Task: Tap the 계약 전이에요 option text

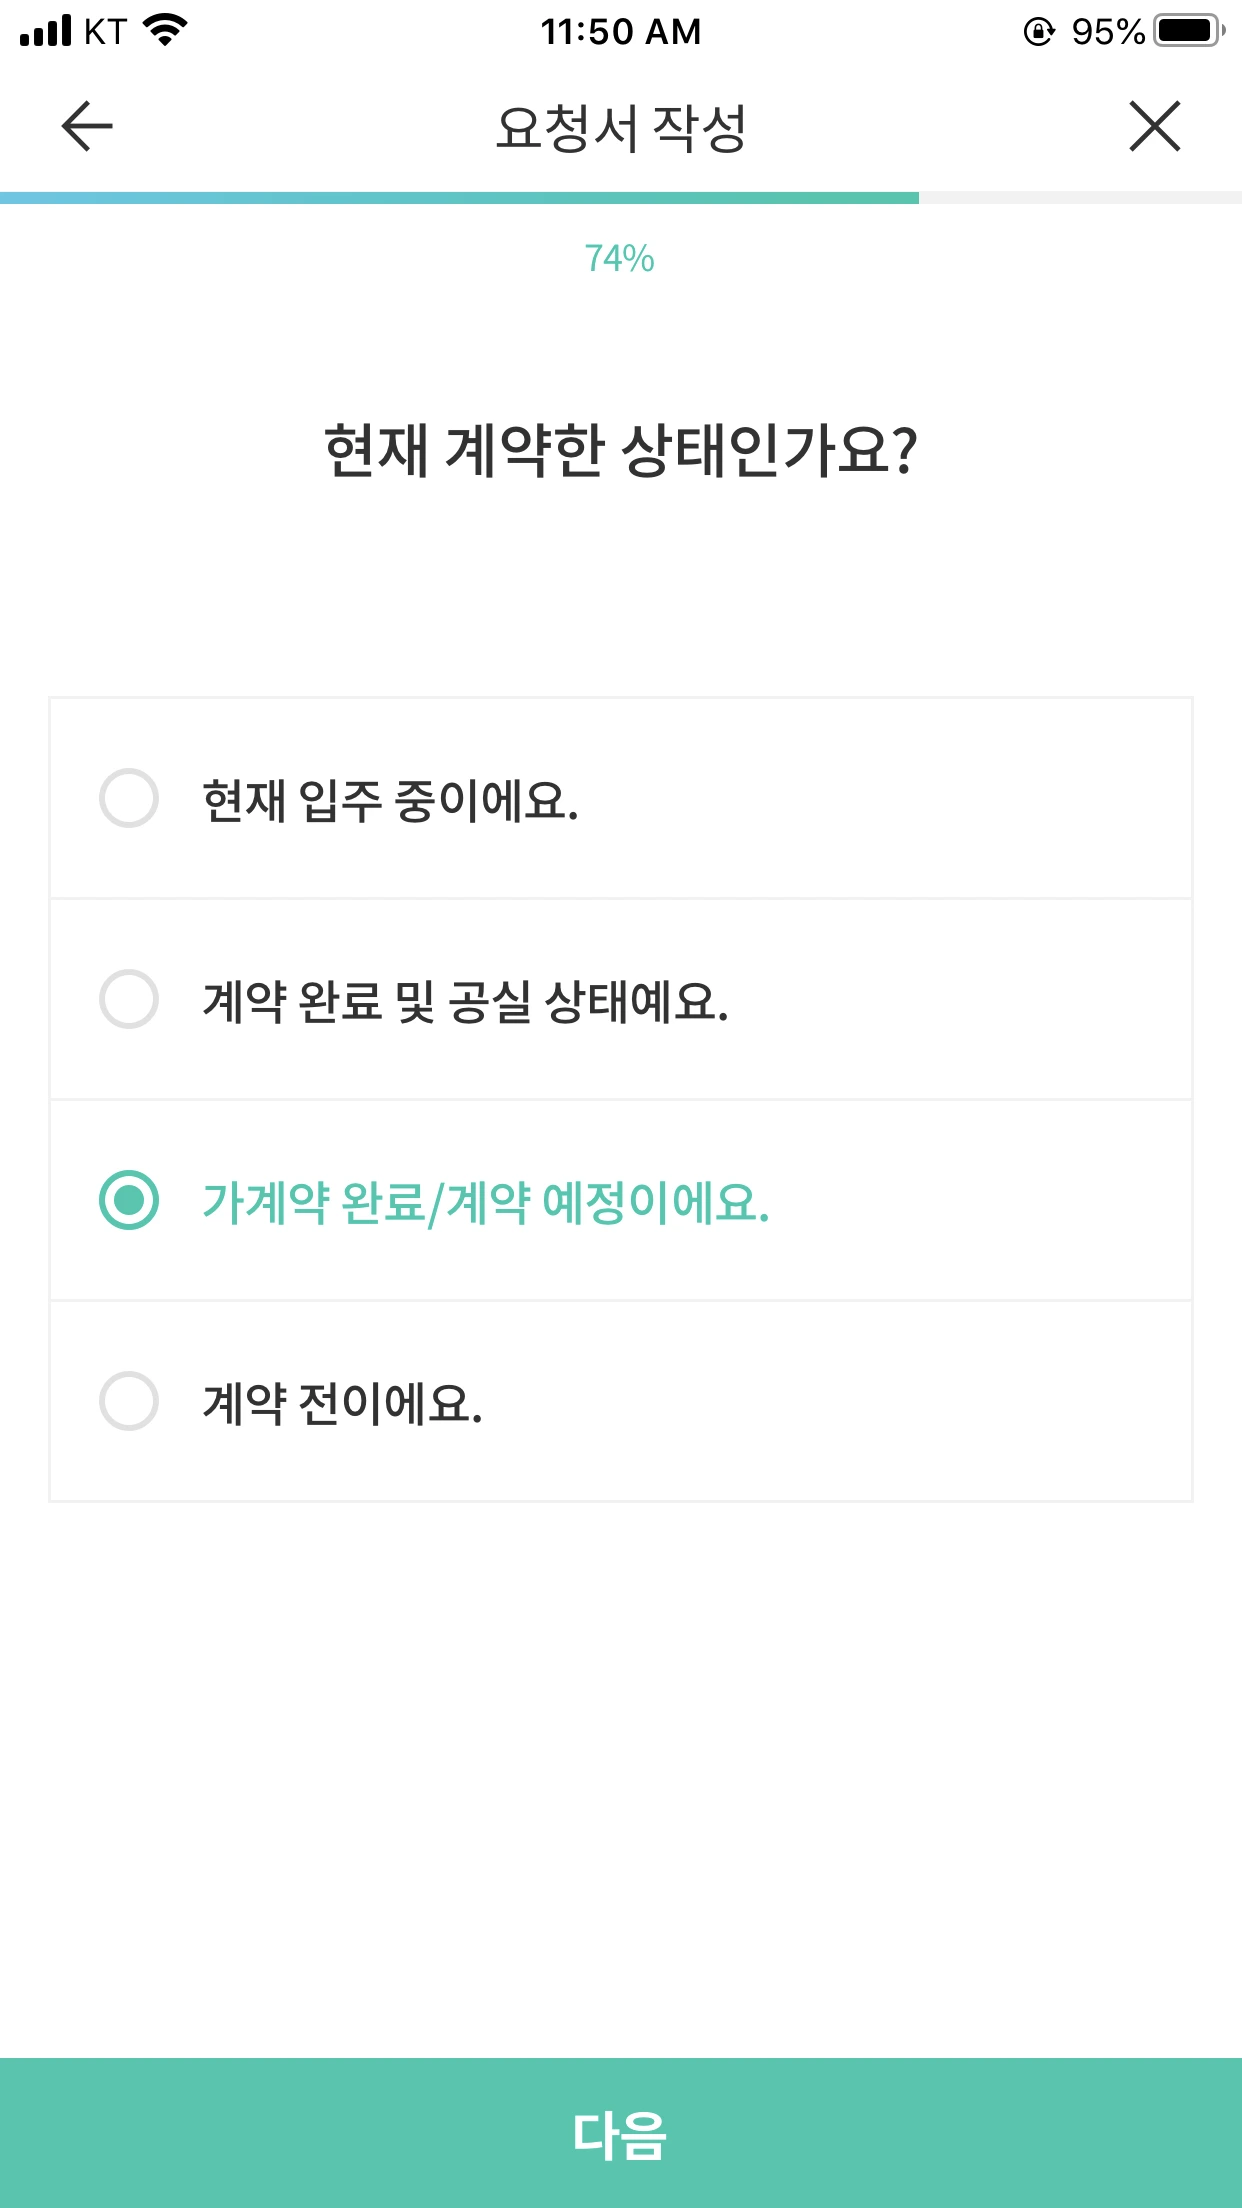Action: click(343, 1404)
